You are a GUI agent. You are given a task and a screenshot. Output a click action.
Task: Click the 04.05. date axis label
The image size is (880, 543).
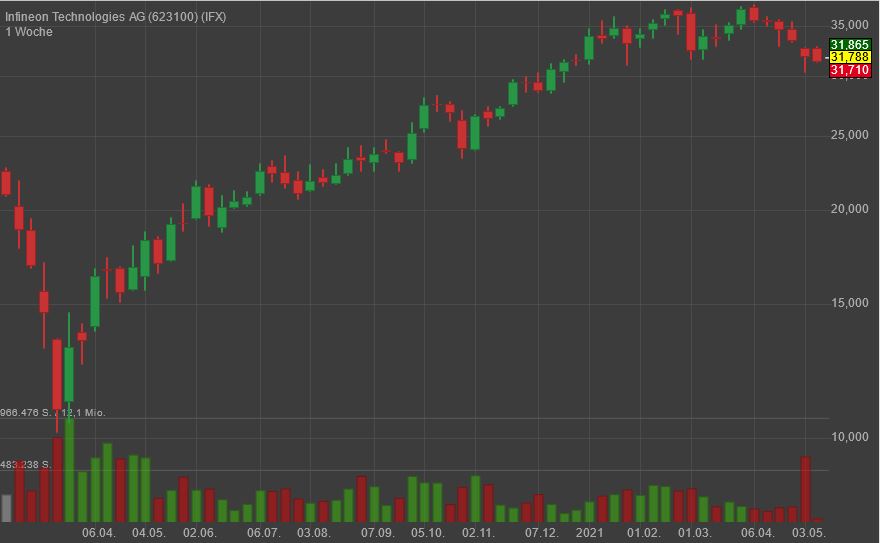click(x=149, y=532)
